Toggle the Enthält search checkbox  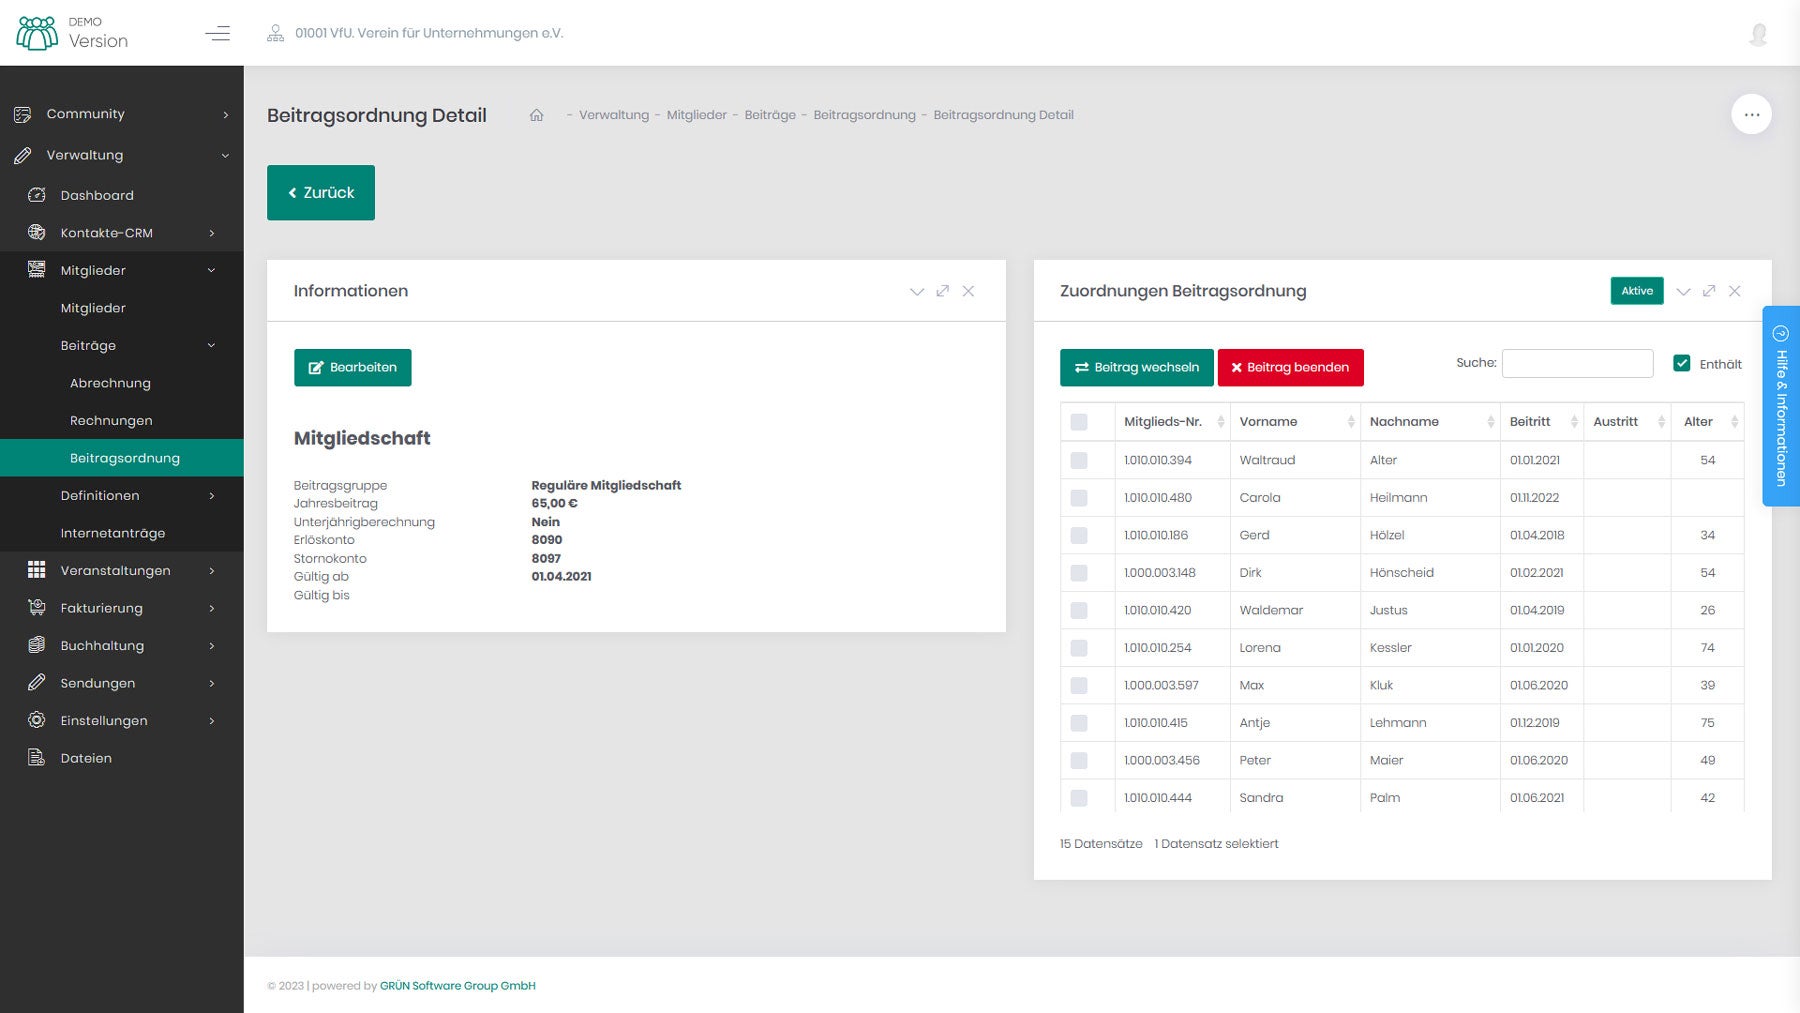click(x=1682, y=363)
